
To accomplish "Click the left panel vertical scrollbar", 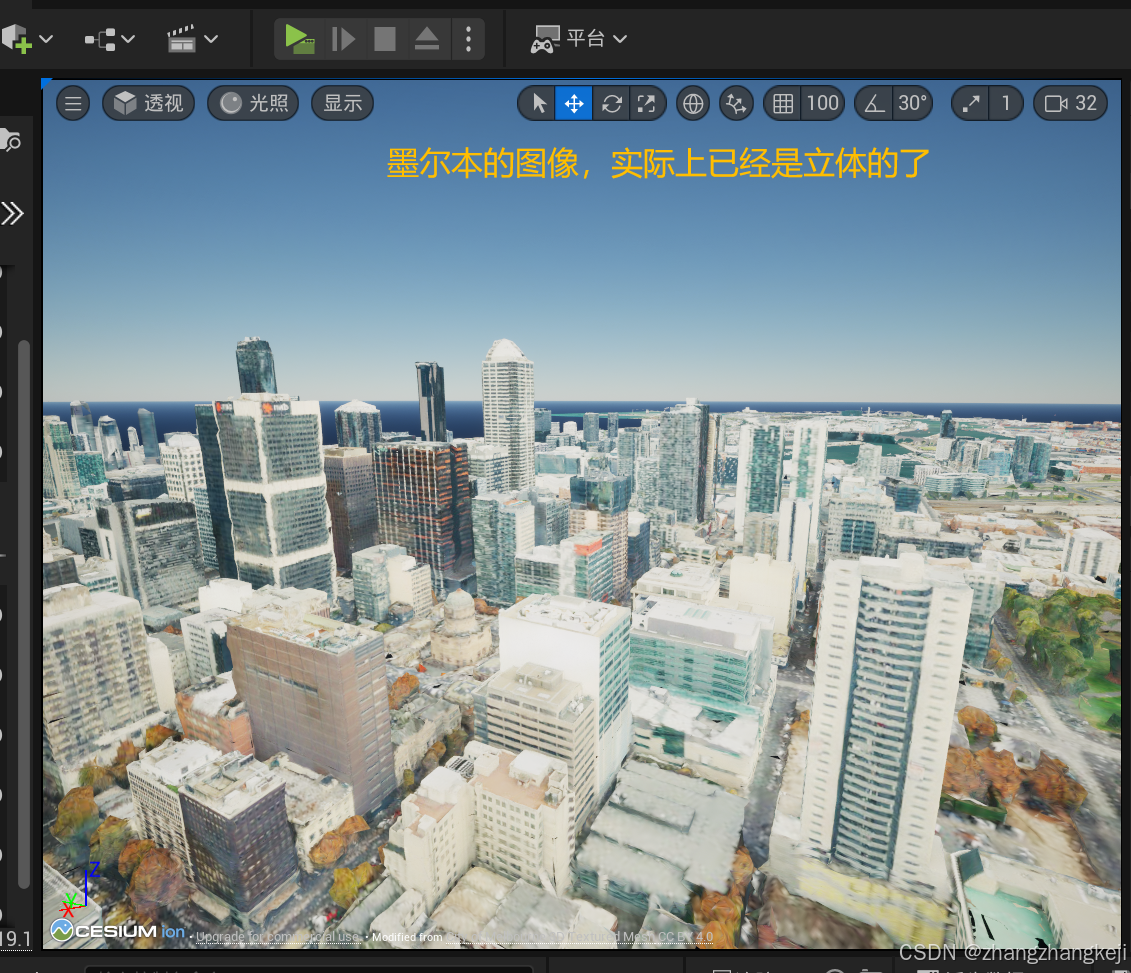I will point(24,613).
